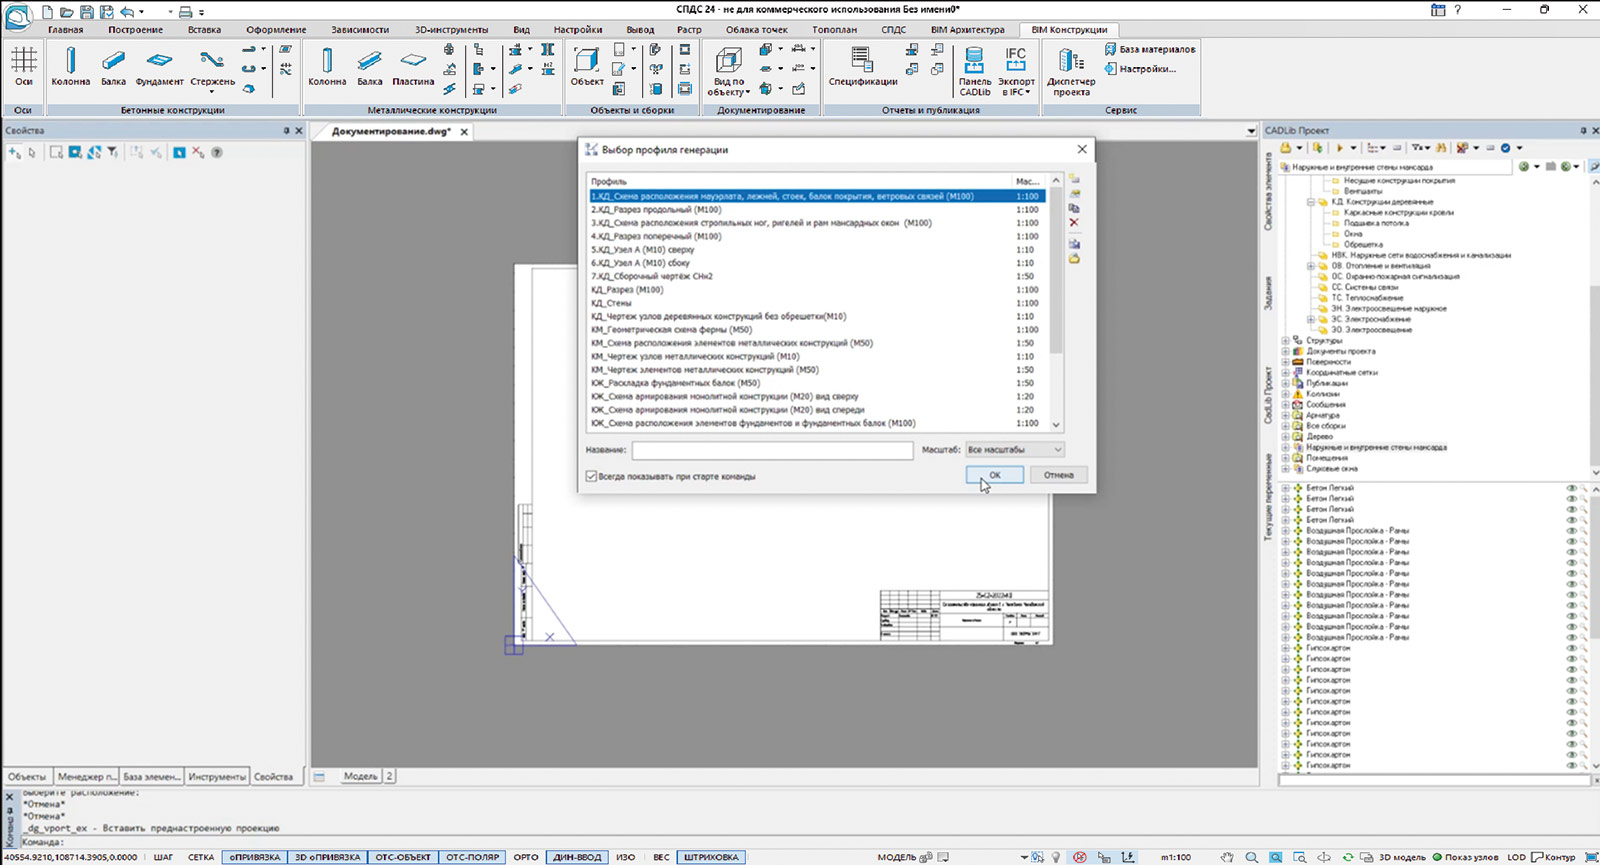Toggle ОТС-ПОЛЯР in status bar
This screenshot has height=865, width=1600.
tap(472, 857)
